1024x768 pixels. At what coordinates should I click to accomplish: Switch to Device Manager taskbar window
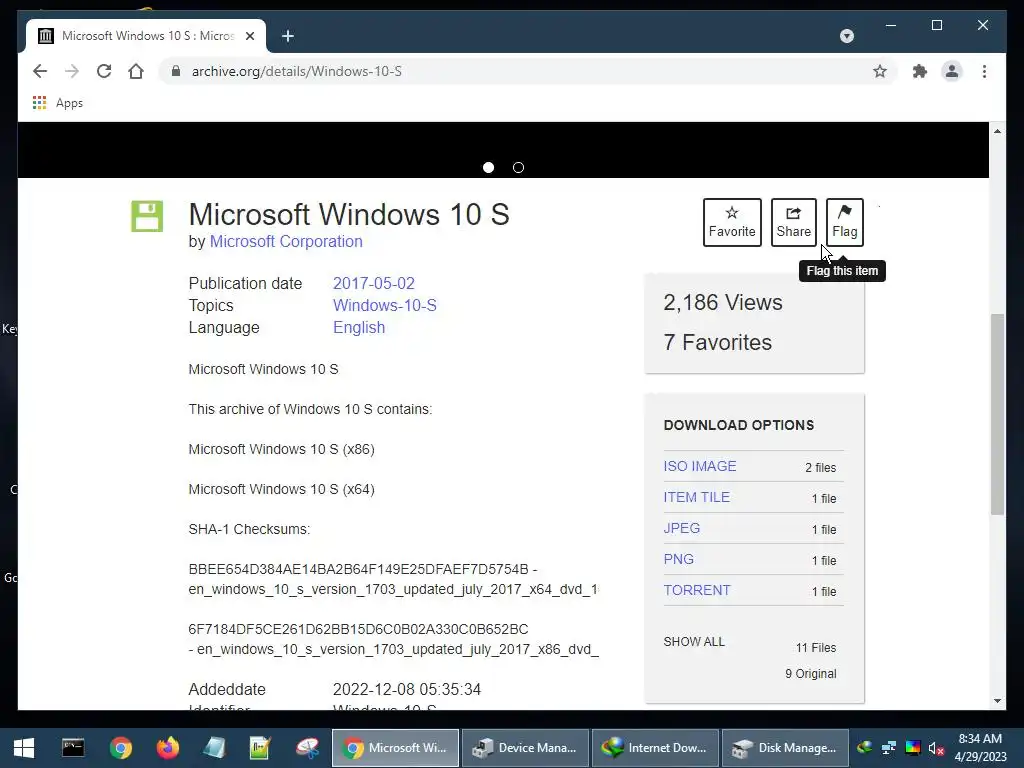(x=525, y=748)
